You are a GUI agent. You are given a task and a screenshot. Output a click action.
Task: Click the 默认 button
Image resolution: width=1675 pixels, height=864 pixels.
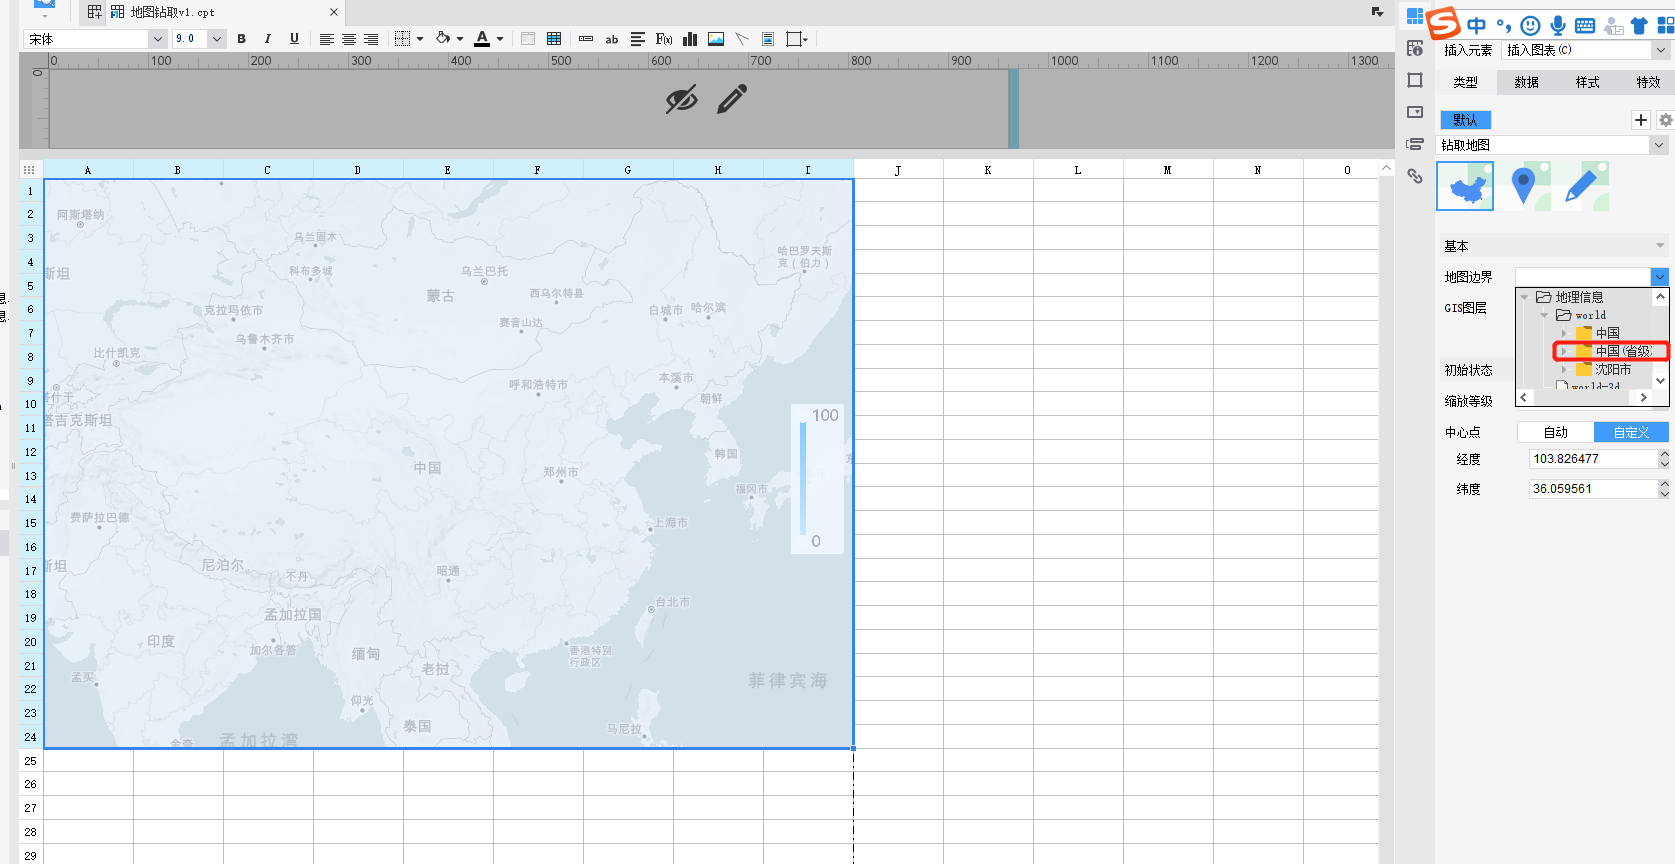(x=1465, y=120)
